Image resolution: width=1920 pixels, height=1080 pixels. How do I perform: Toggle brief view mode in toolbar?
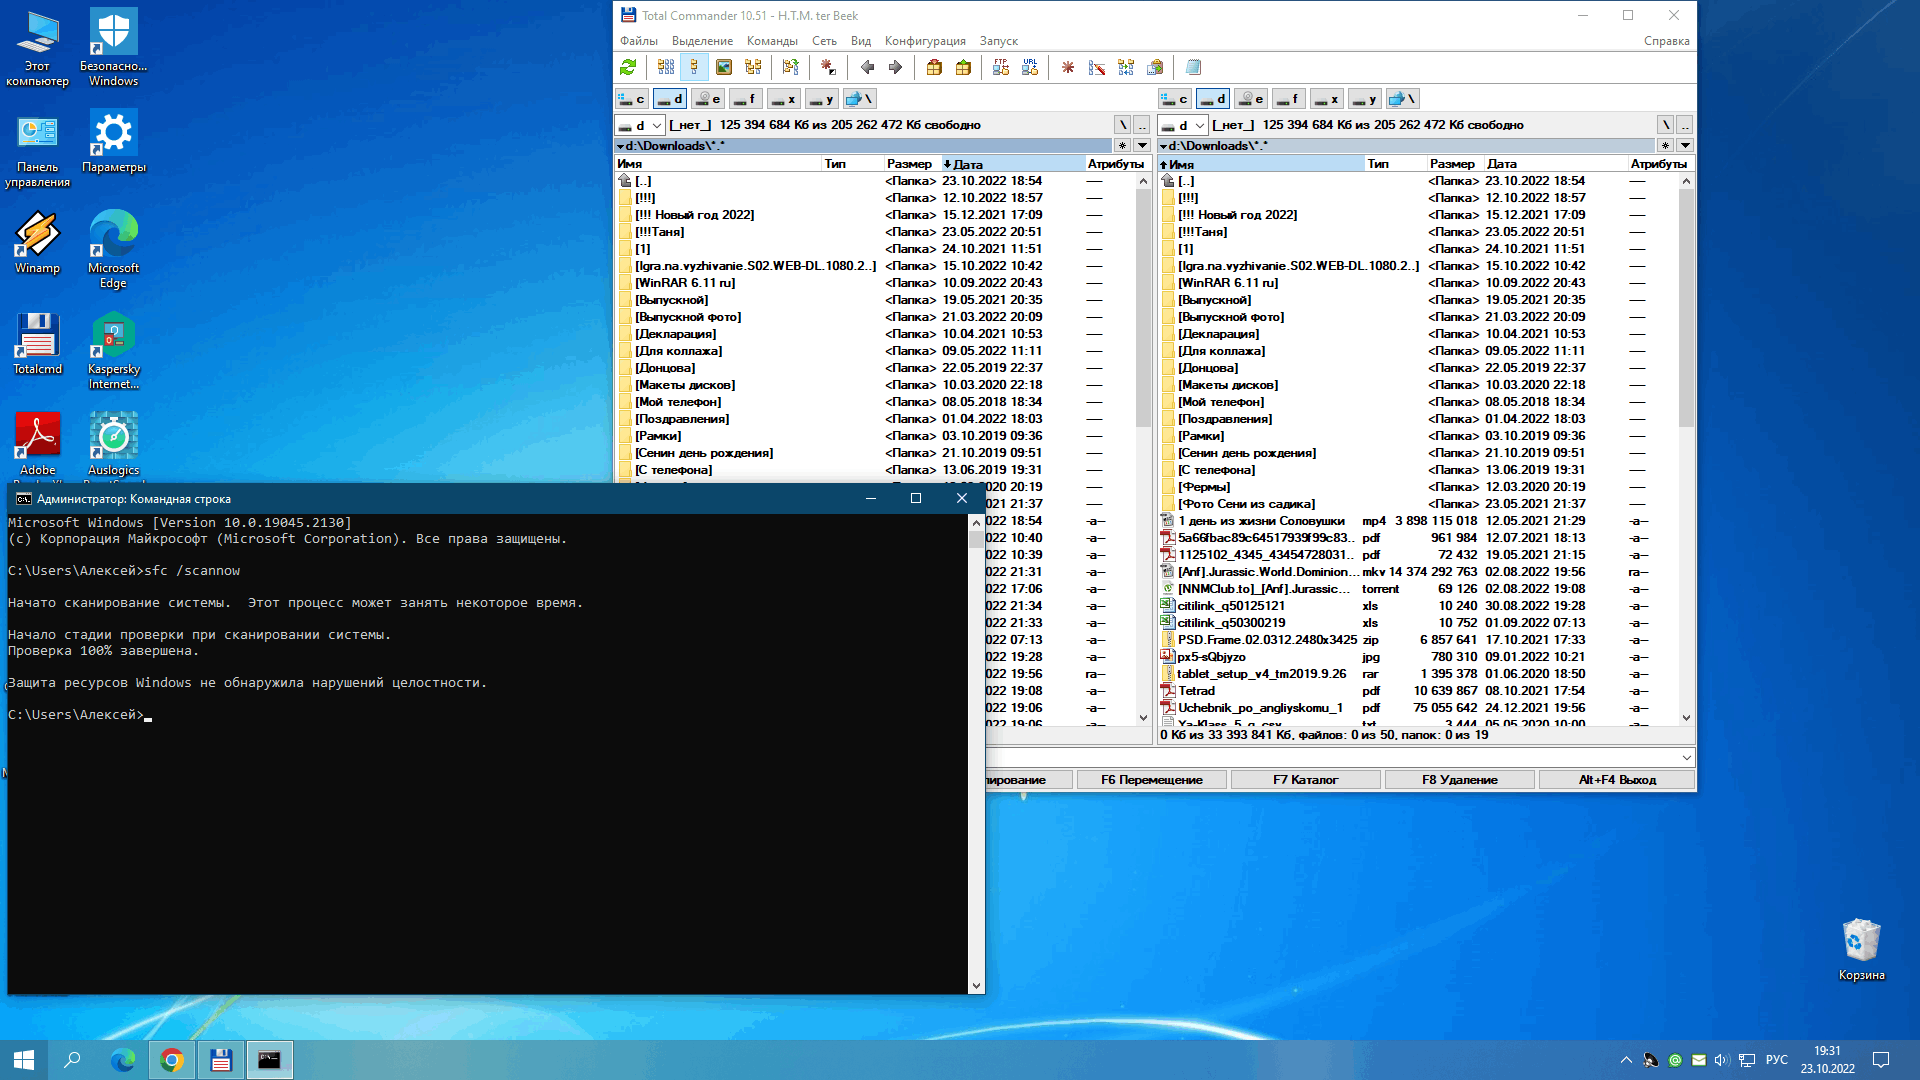666,67
